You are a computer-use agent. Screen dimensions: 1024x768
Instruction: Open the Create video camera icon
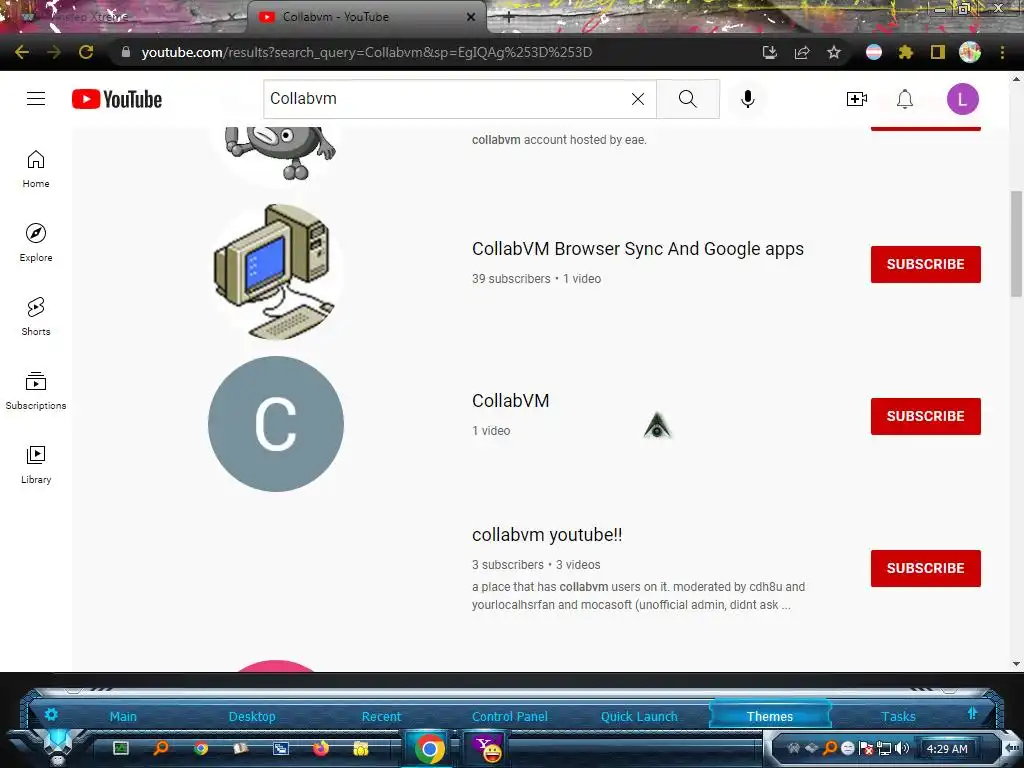[856, 99]
